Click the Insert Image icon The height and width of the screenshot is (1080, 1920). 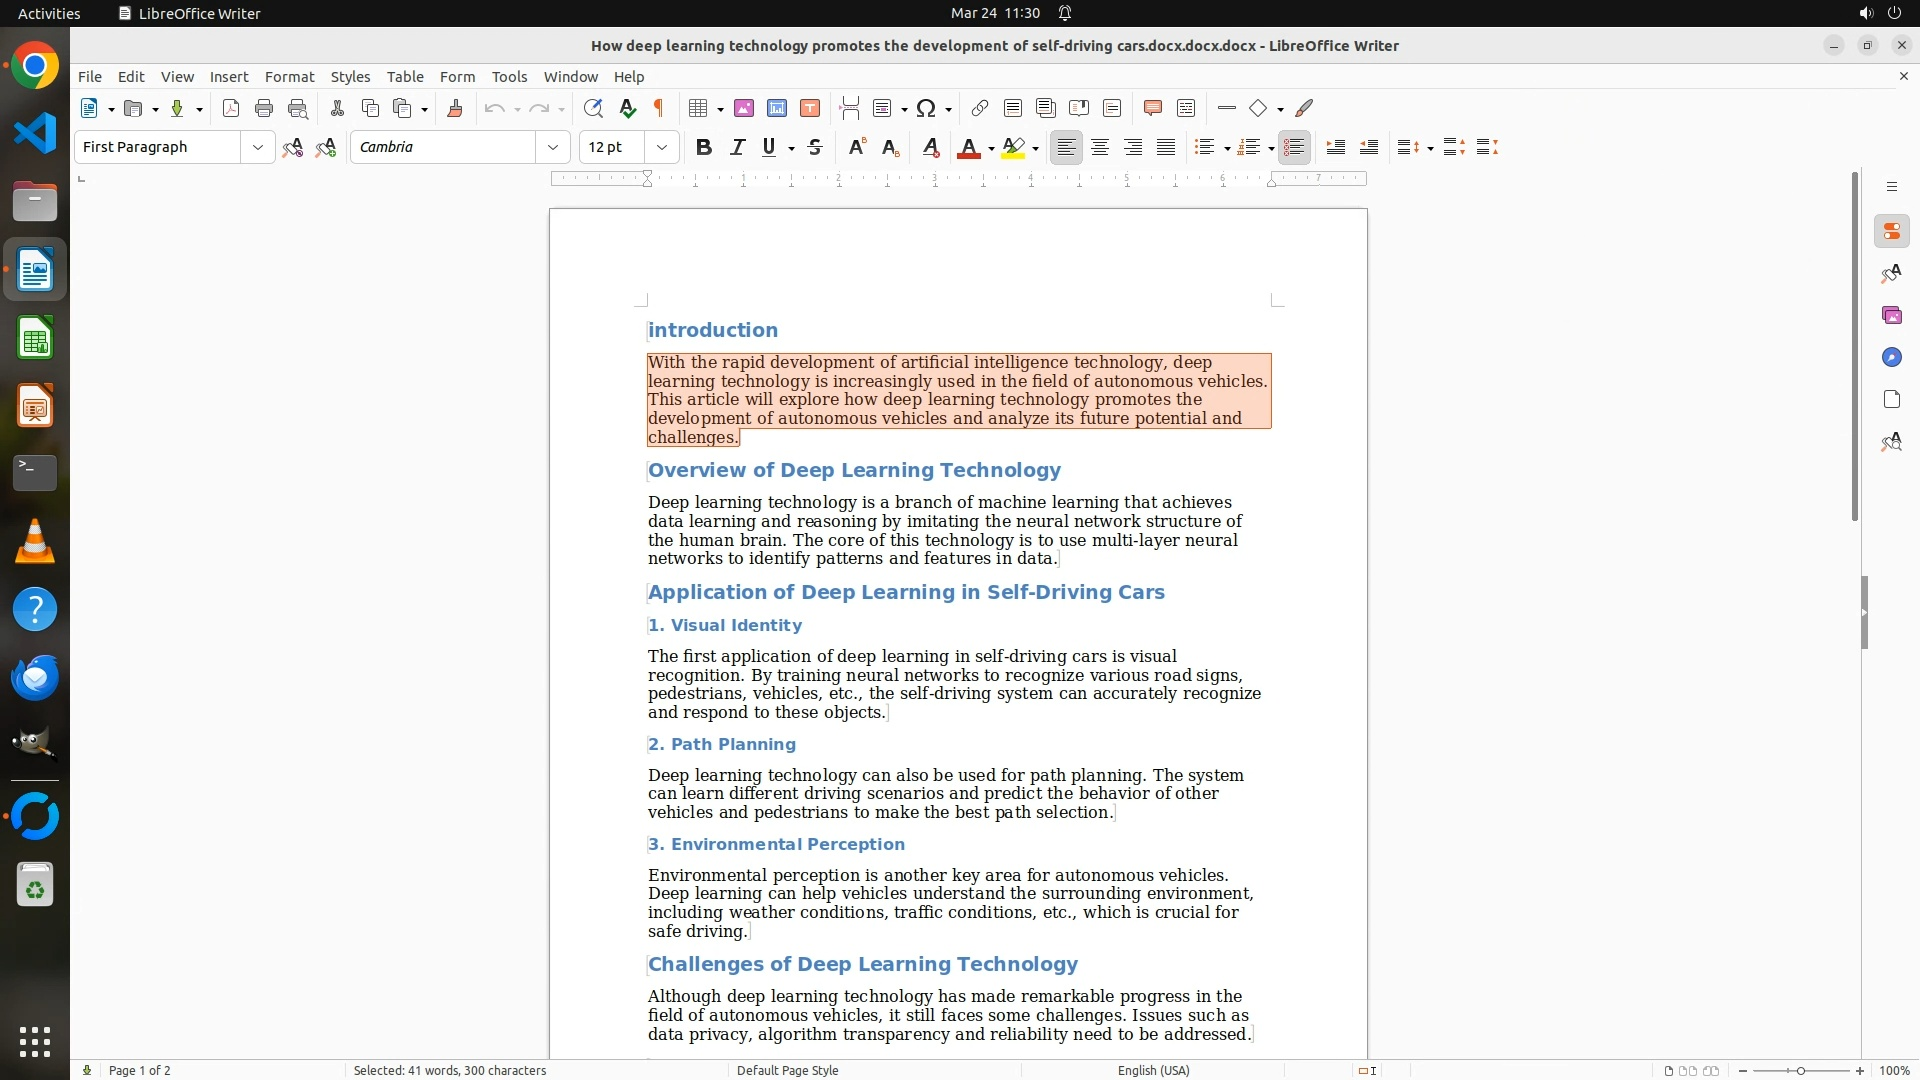(744, 108)
